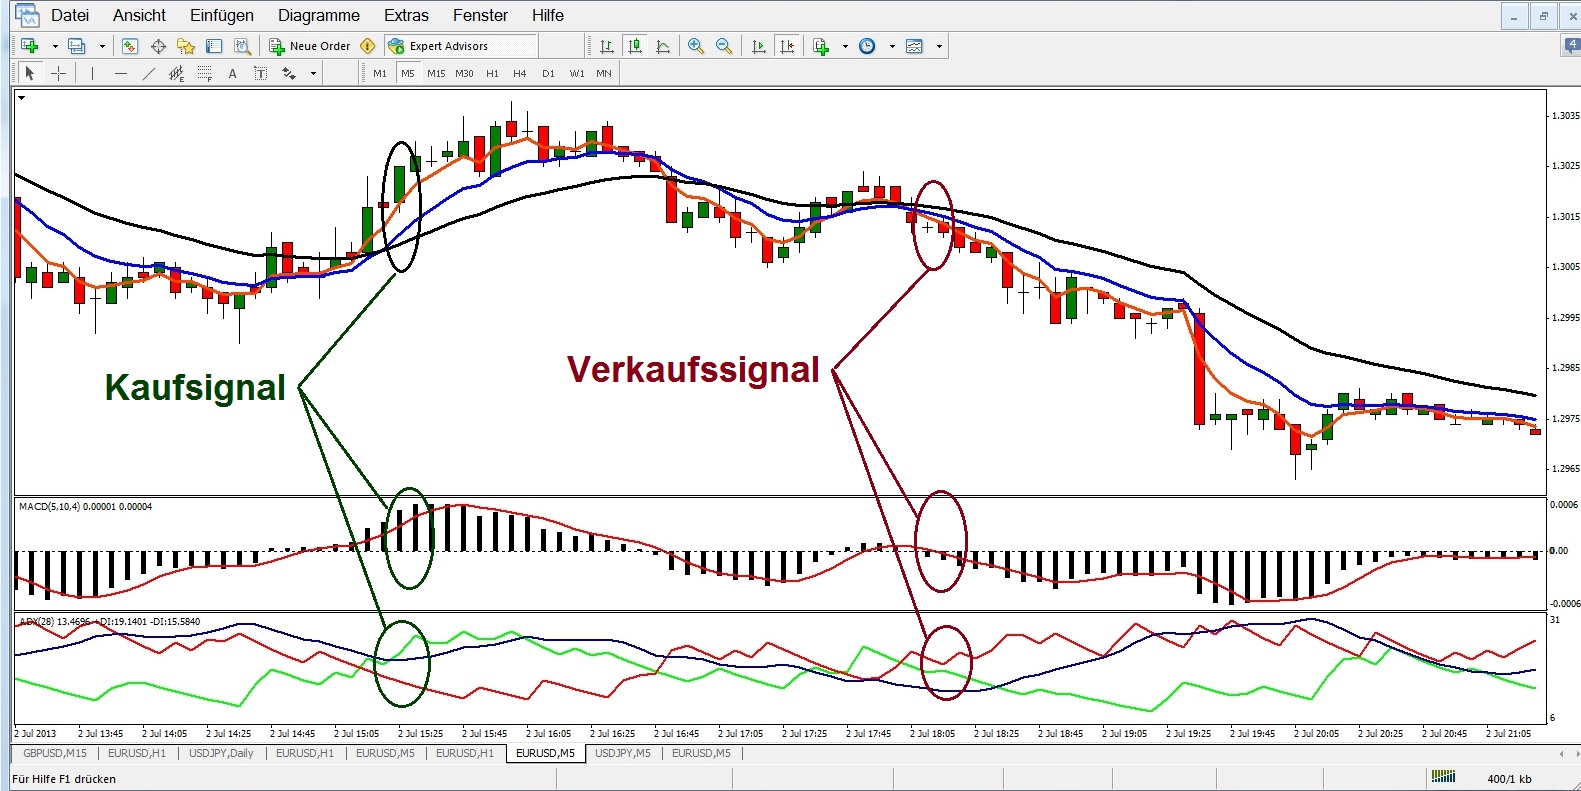Open the Profiles icon in toolbar
The image size is (1581, 791).
[x=77, y=46]
